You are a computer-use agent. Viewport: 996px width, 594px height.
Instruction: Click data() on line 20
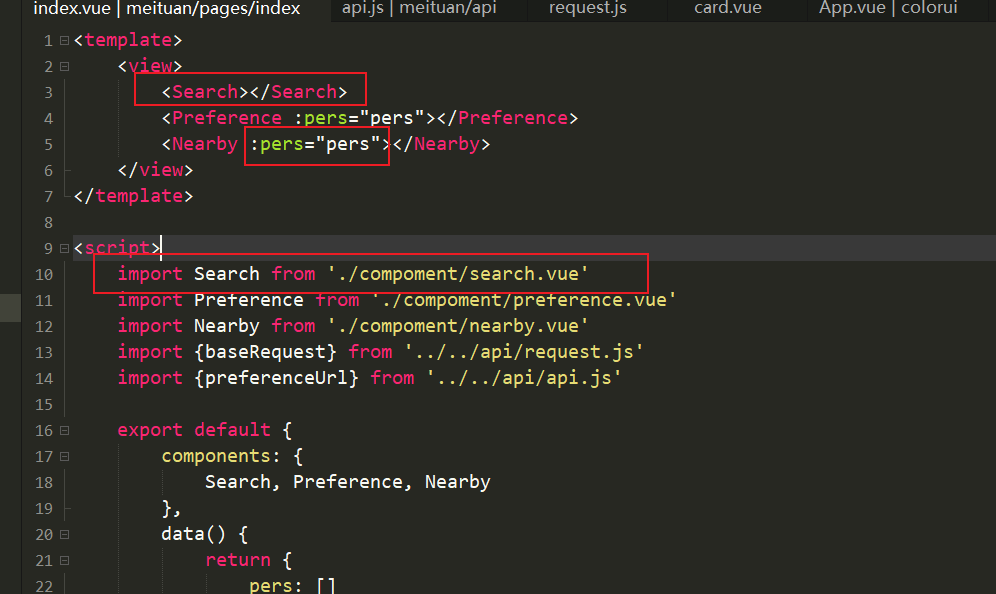(x=194, y=534)
